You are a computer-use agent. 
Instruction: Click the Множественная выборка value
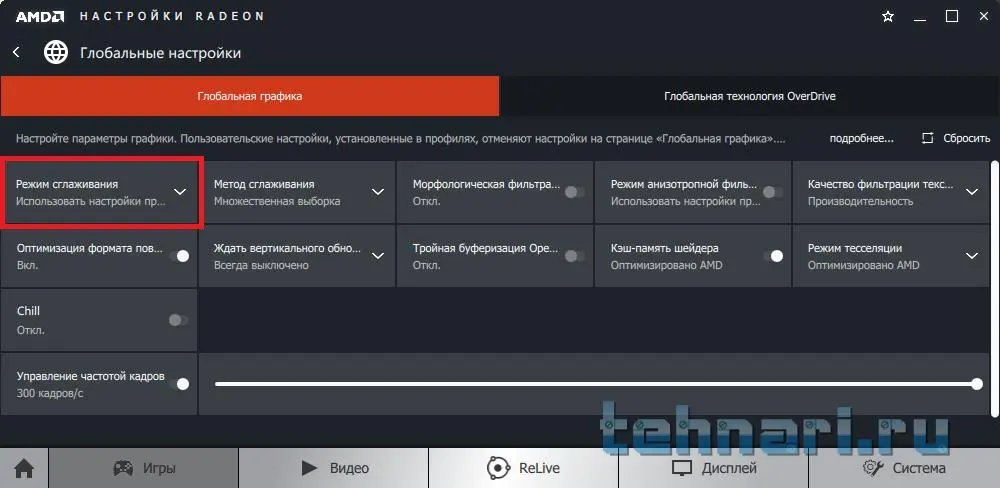click(277, 202)
